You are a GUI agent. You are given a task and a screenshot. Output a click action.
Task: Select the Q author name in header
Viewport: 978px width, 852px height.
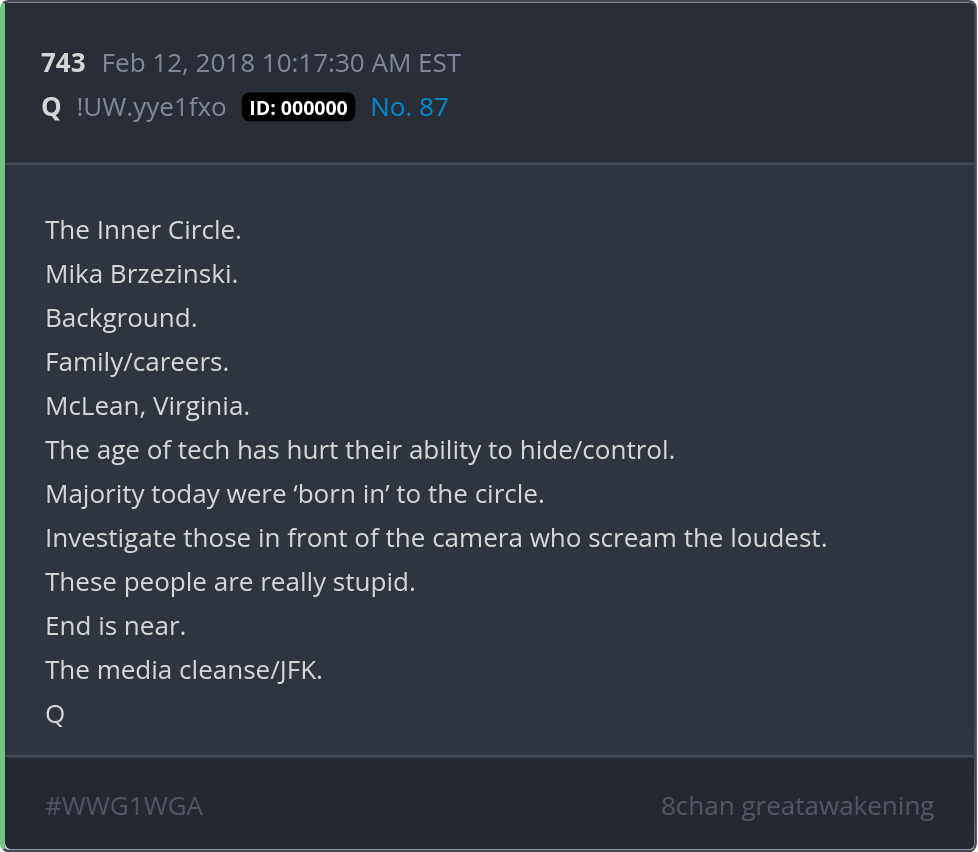[x=52, y=108]
